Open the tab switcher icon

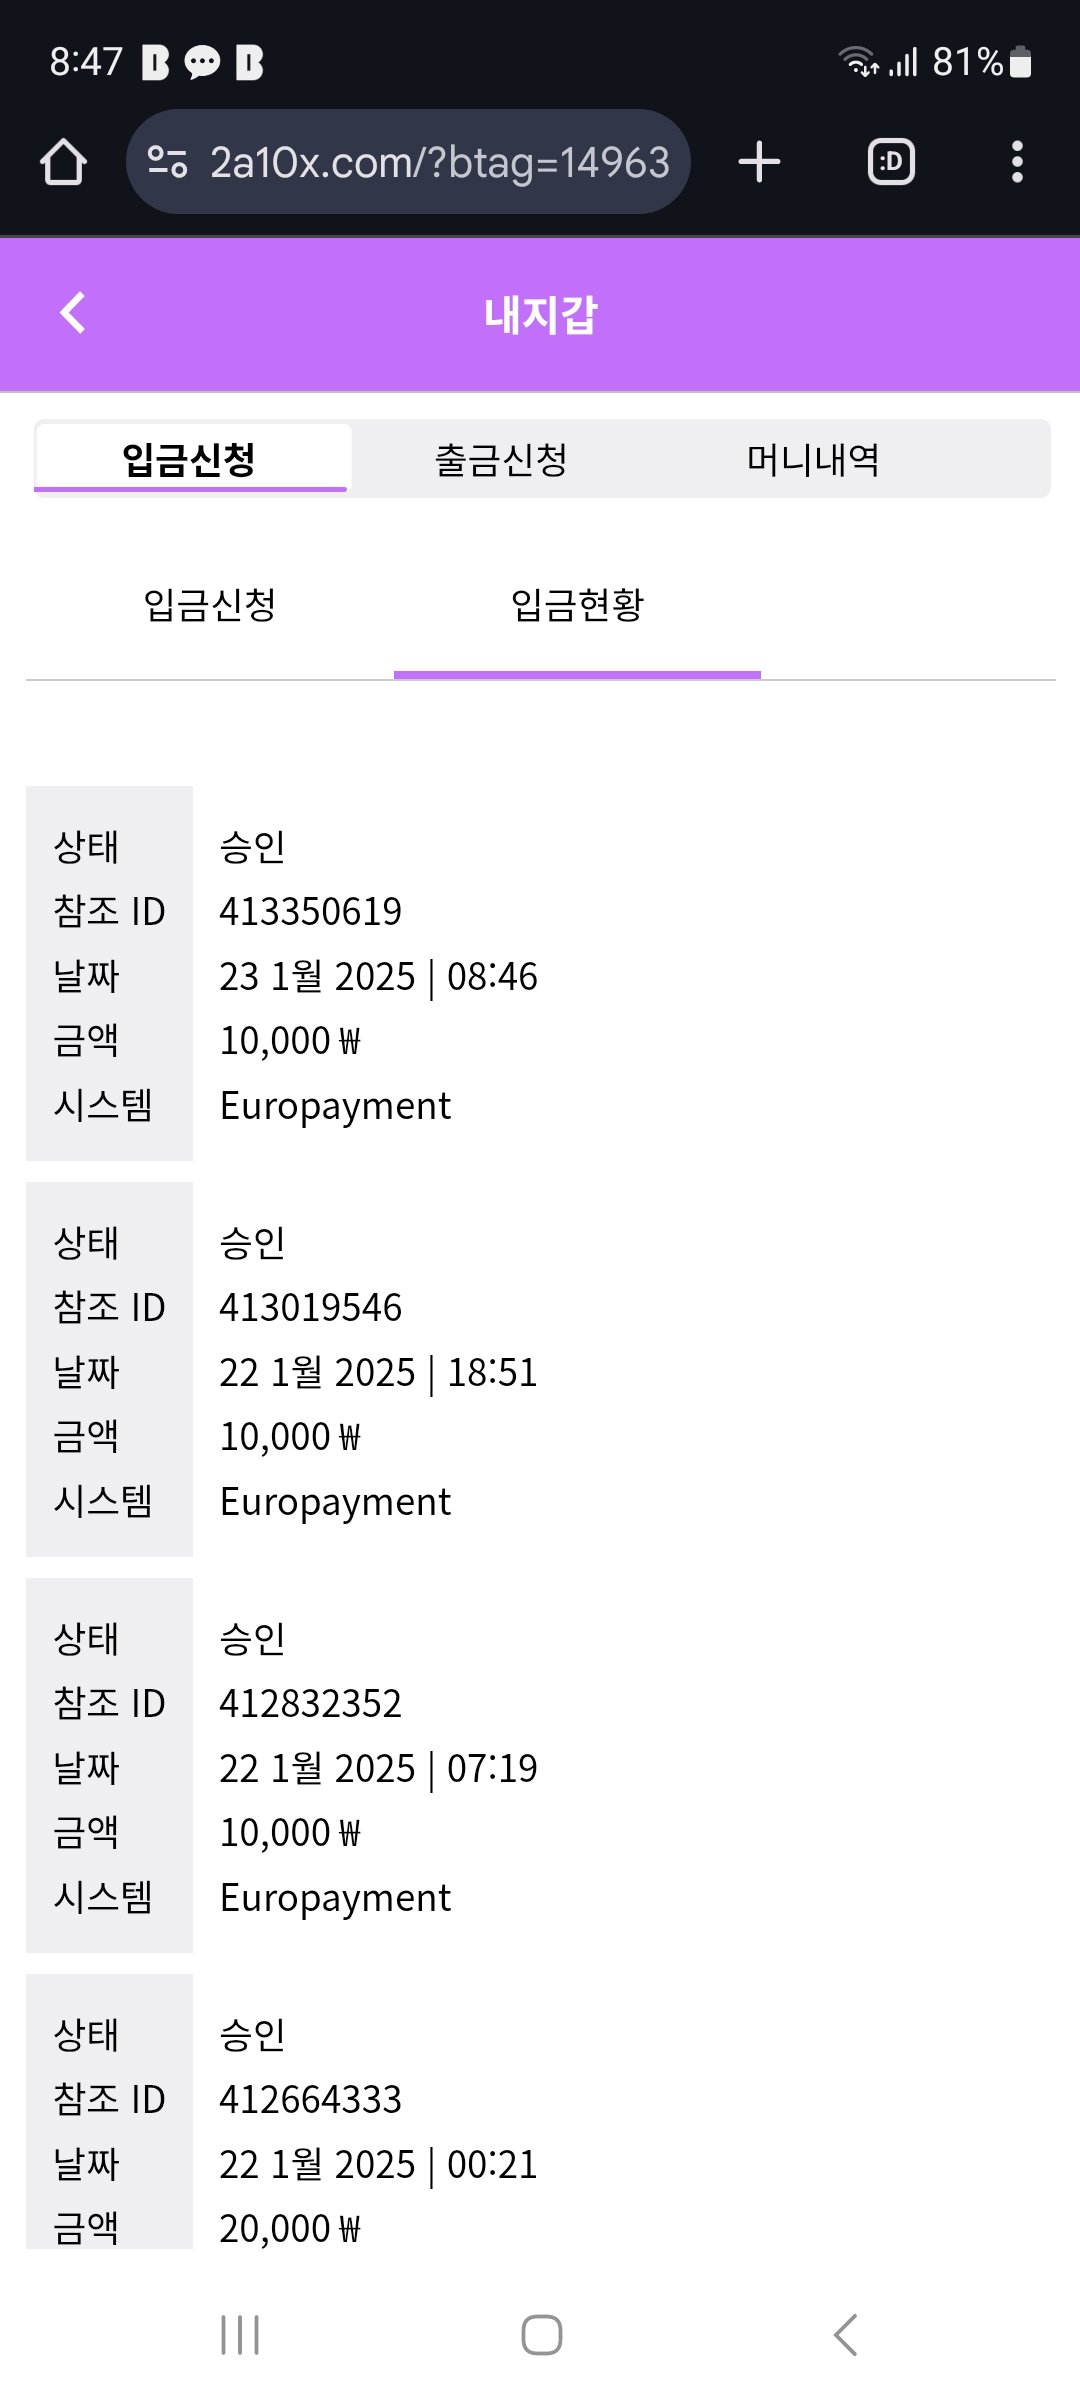891,162
